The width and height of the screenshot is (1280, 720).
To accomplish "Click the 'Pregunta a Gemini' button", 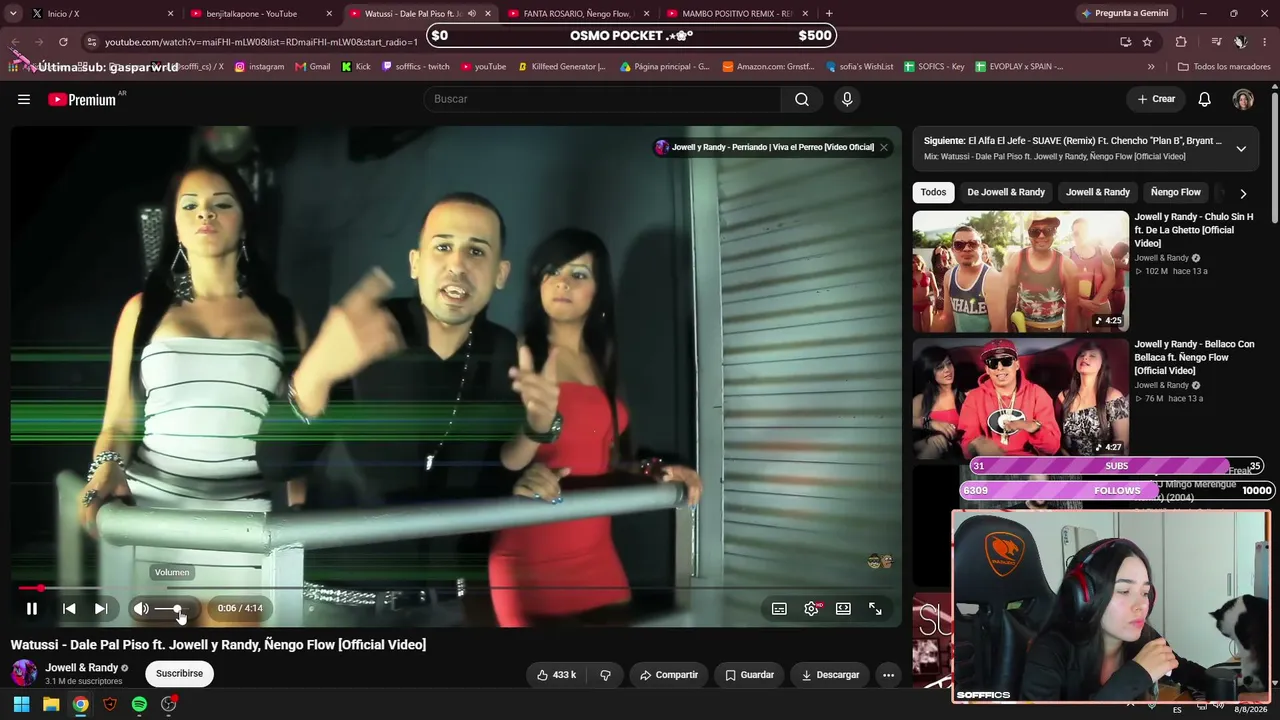I will (x=1125, y=14).
